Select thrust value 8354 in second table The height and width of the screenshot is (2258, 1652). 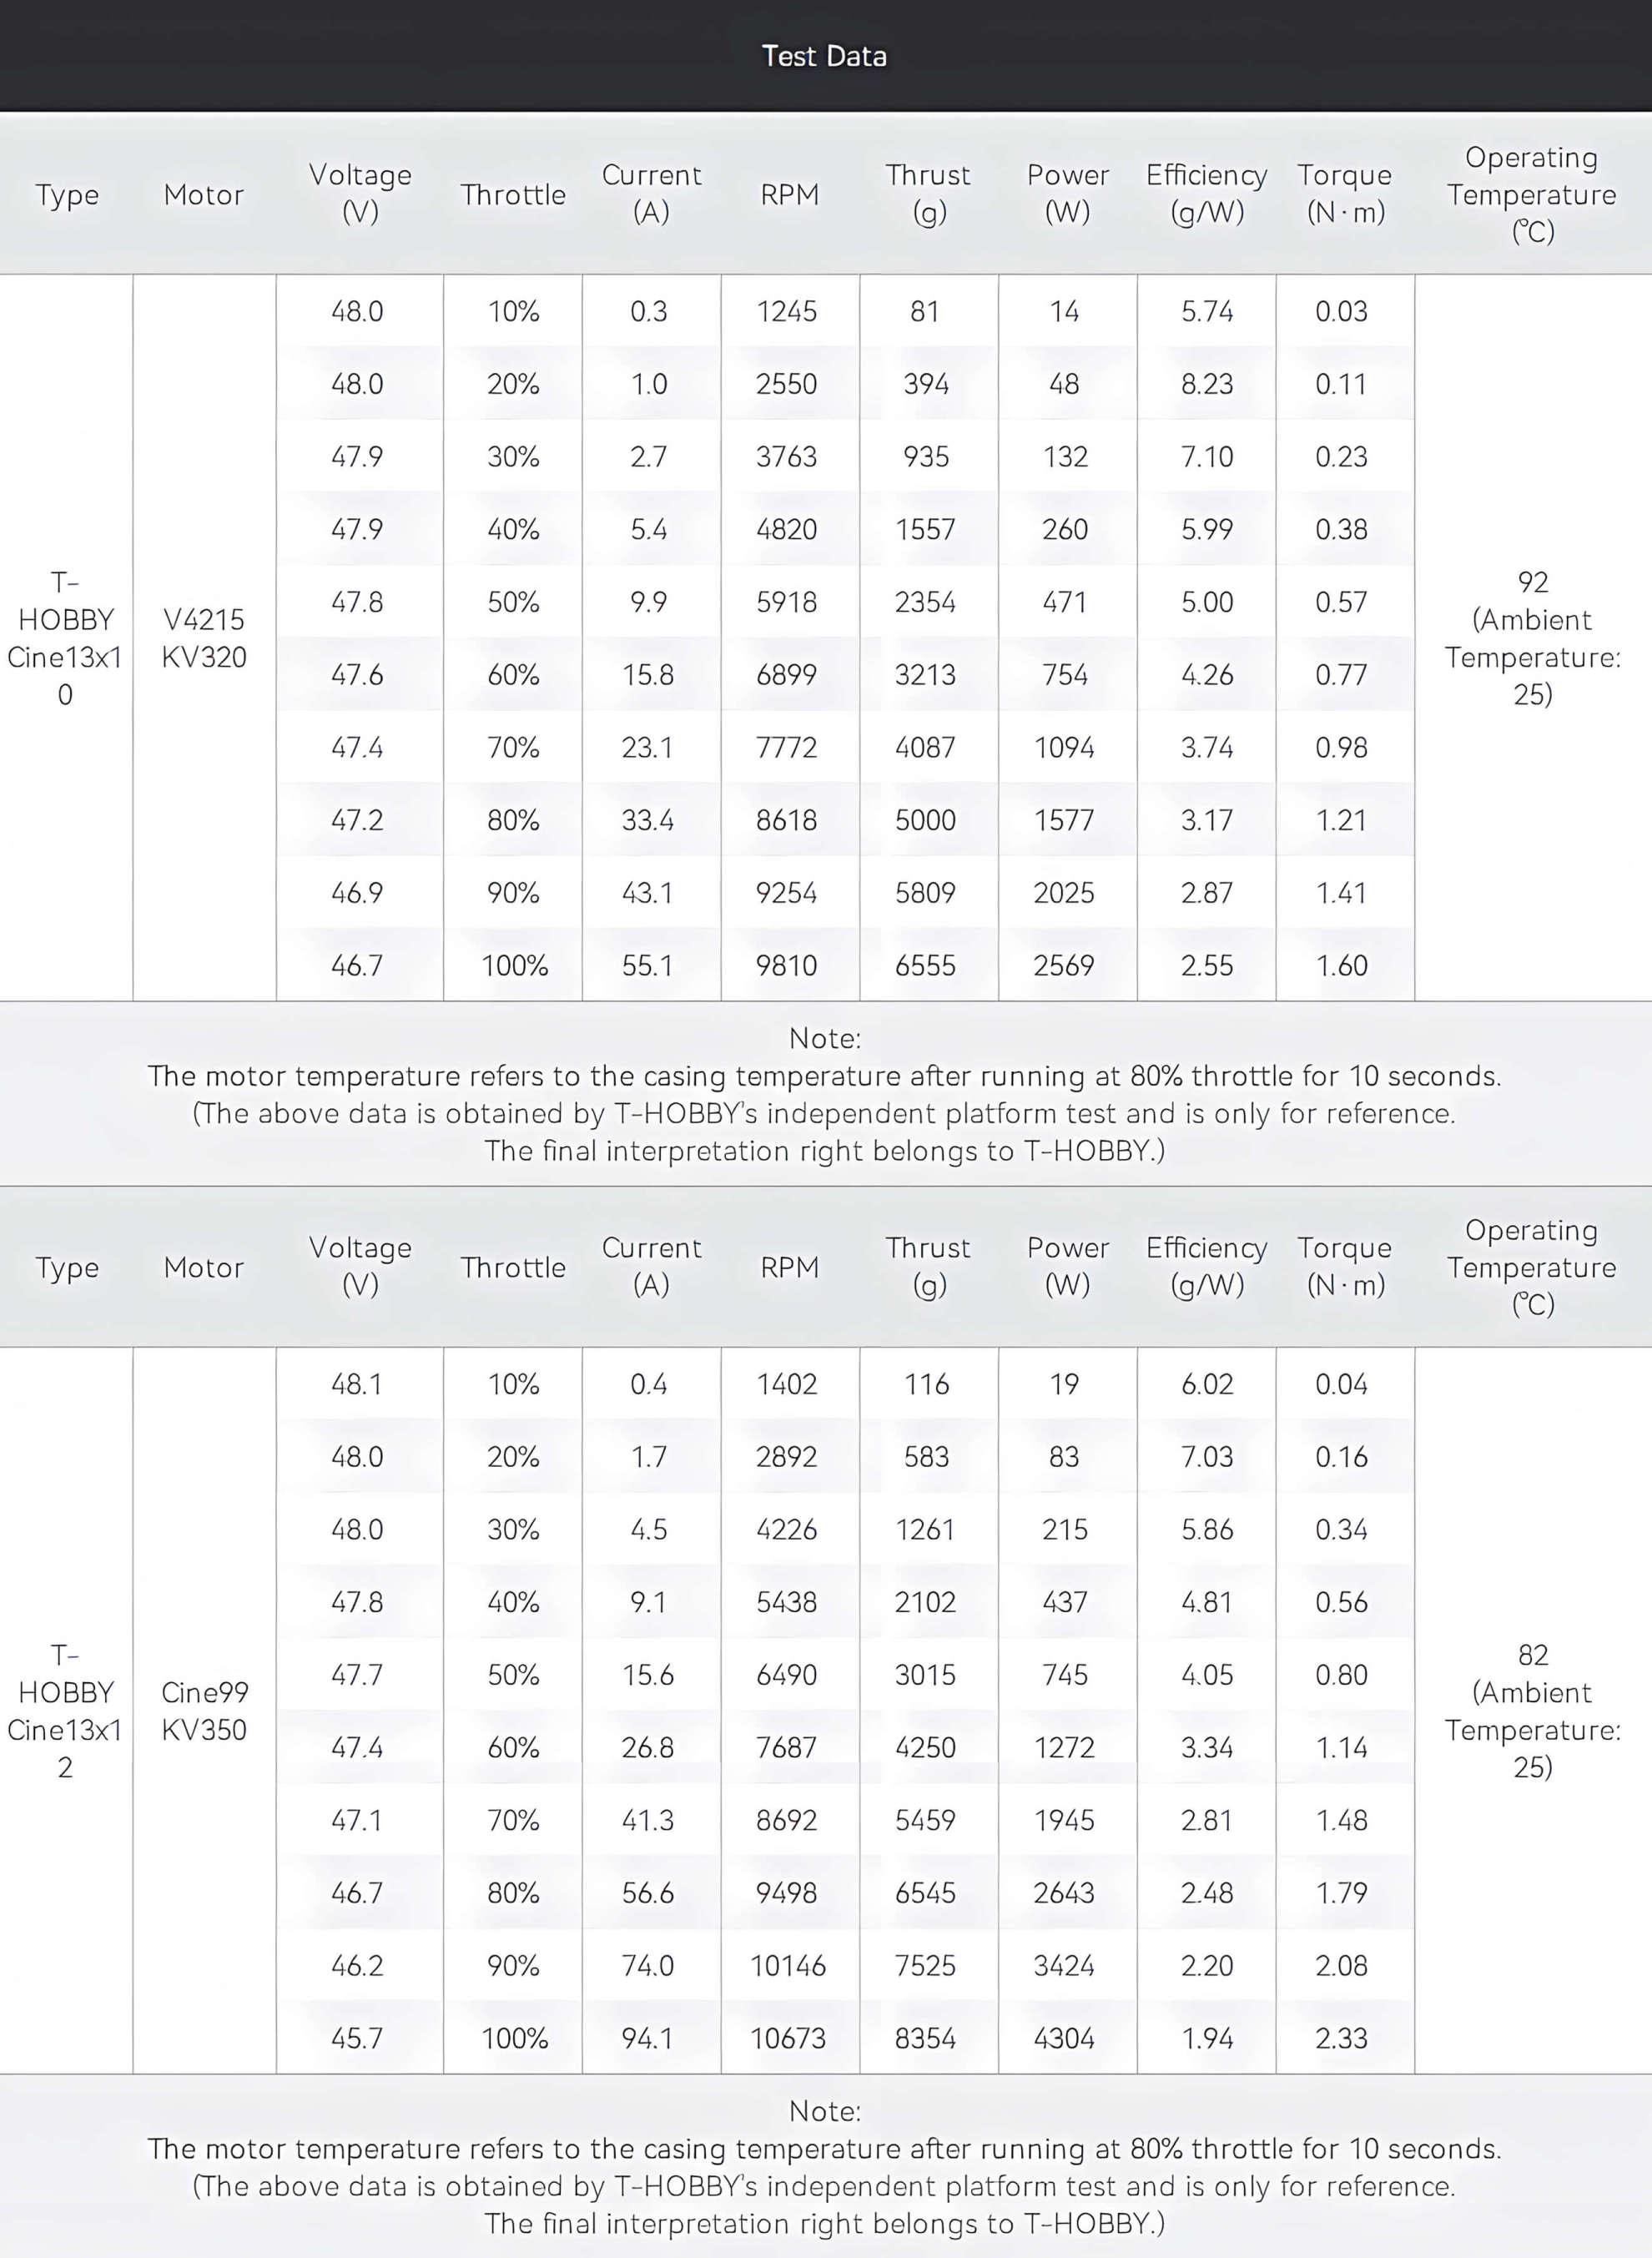point(926,2038)
